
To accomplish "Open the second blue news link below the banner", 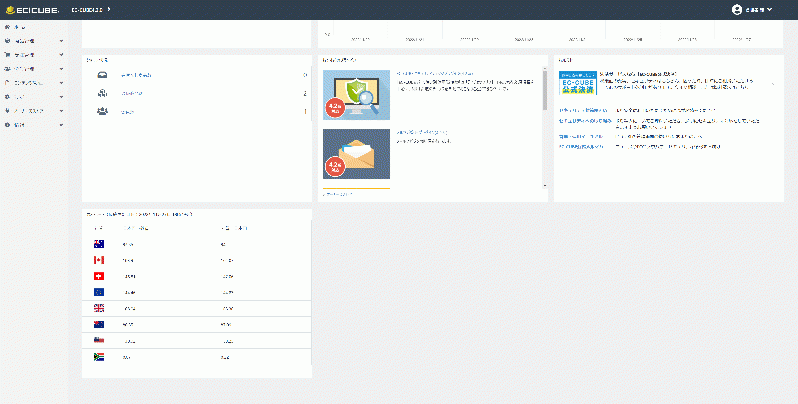I will [585, 121].
